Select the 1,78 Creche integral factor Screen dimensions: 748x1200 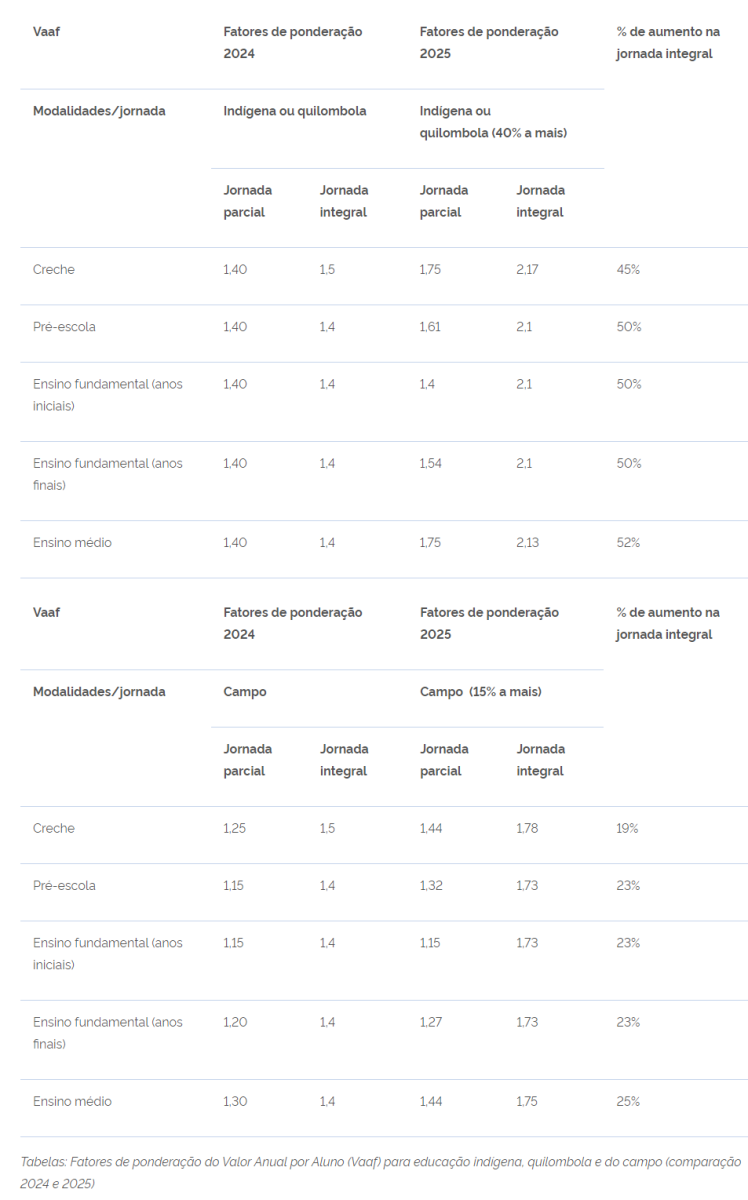(527, 829)
